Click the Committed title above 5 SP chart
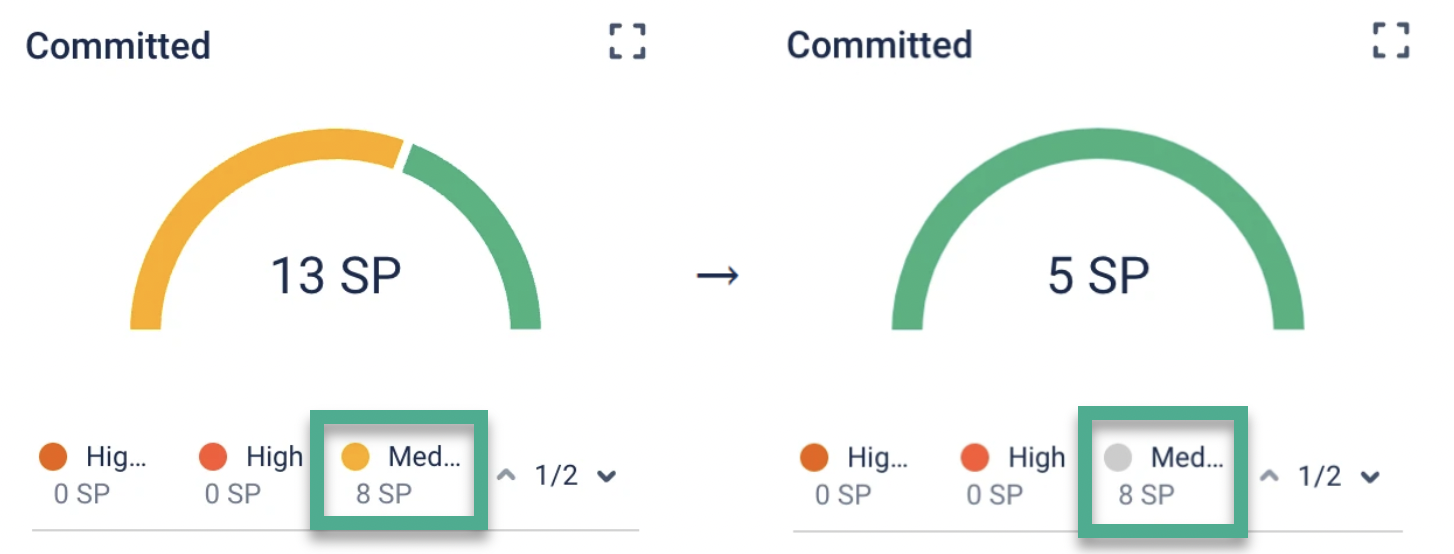 point(879,45)
